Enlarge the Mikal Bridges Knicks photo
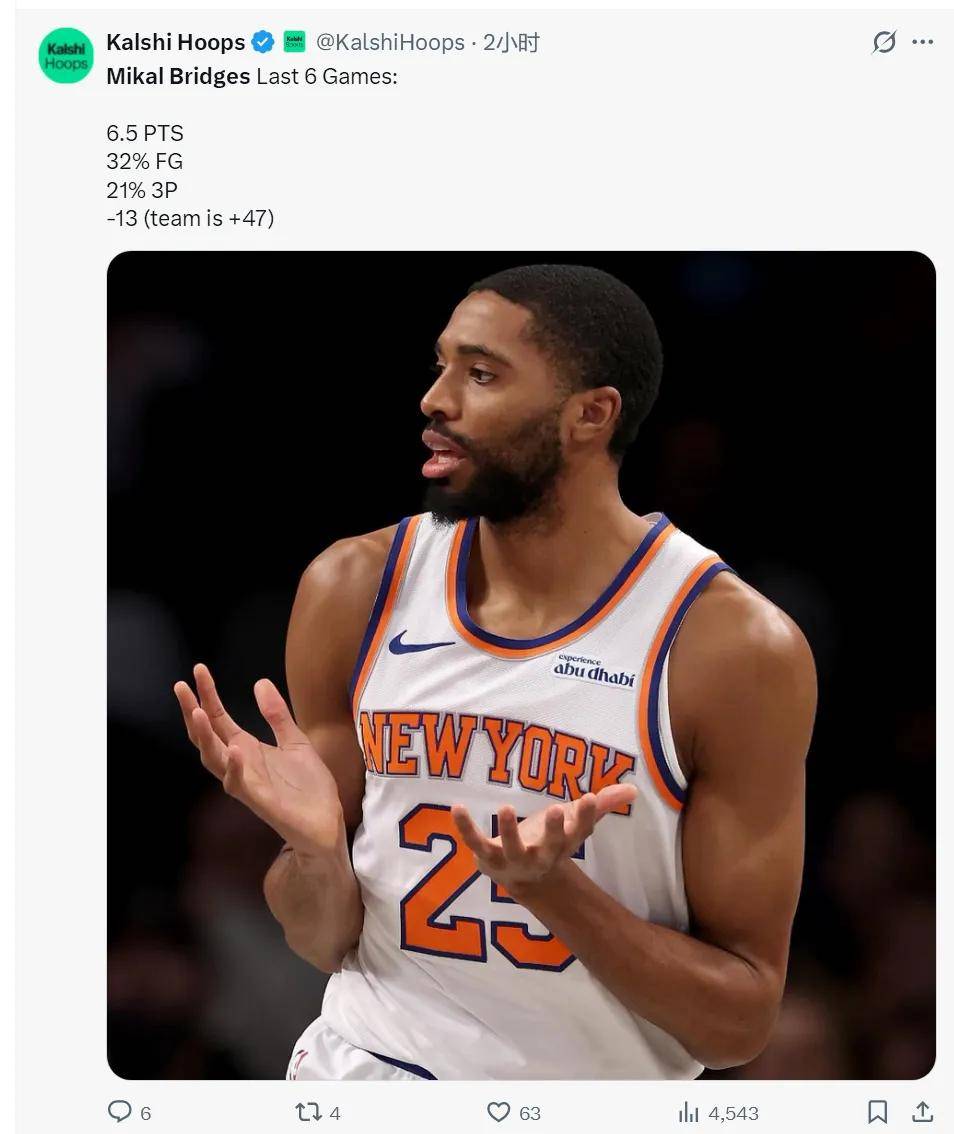The width and height of the screenshot is (954, 1134). point(521,665)
